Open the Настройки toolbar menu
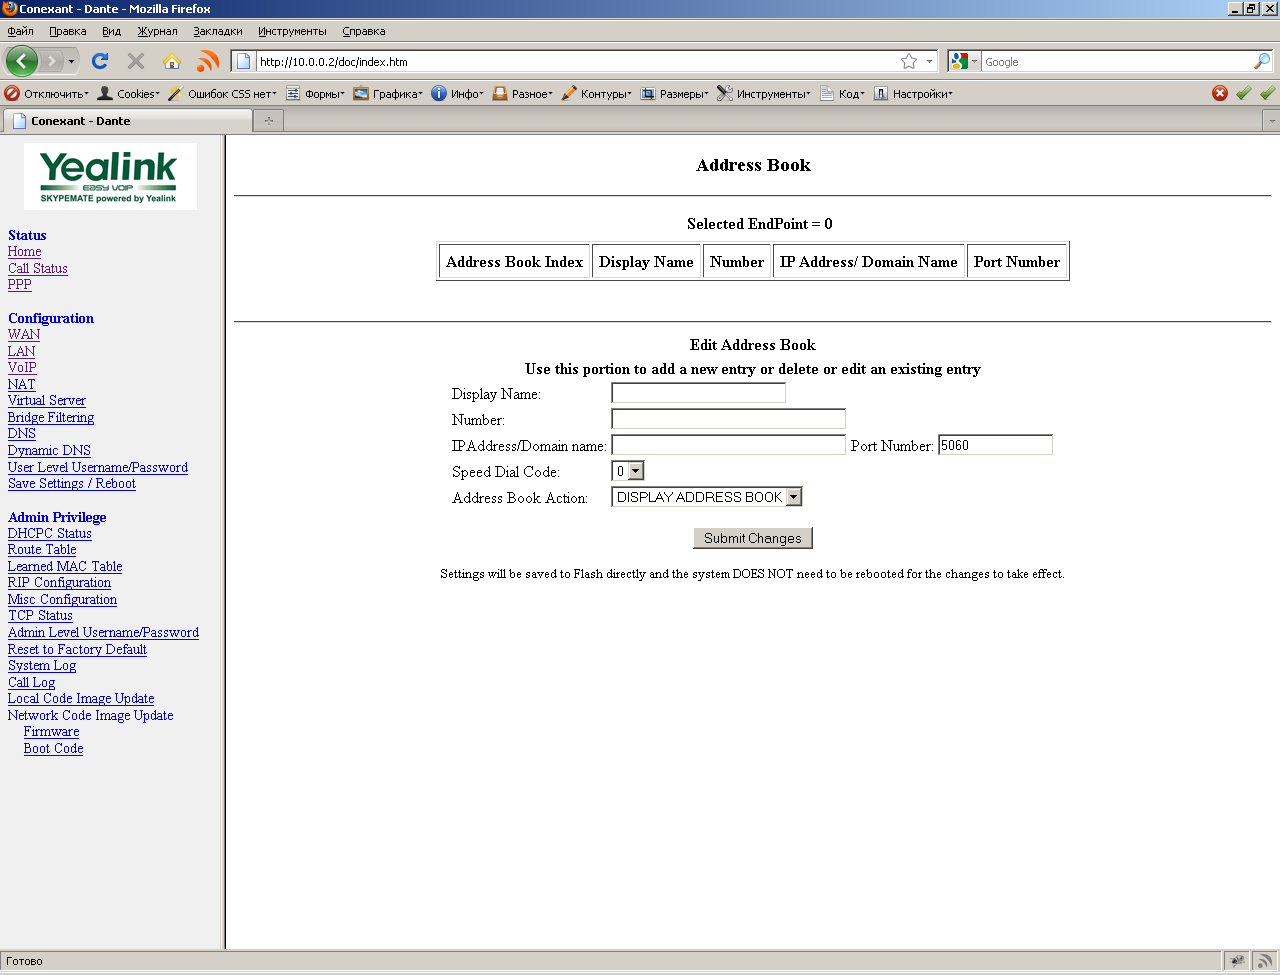The width and height of the screenshot is (1280, 975). click(x=913, y=93)
